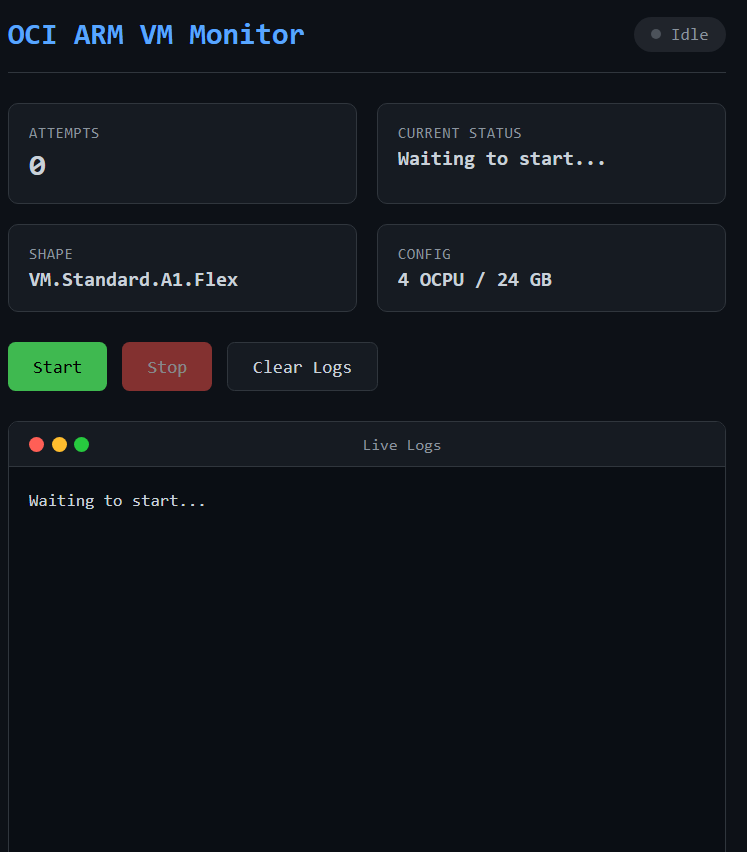The image size is (747, 852).
Task: Click the SHAPE card showing VM.Standard.A1.Flex
Action: click(182, 267)
